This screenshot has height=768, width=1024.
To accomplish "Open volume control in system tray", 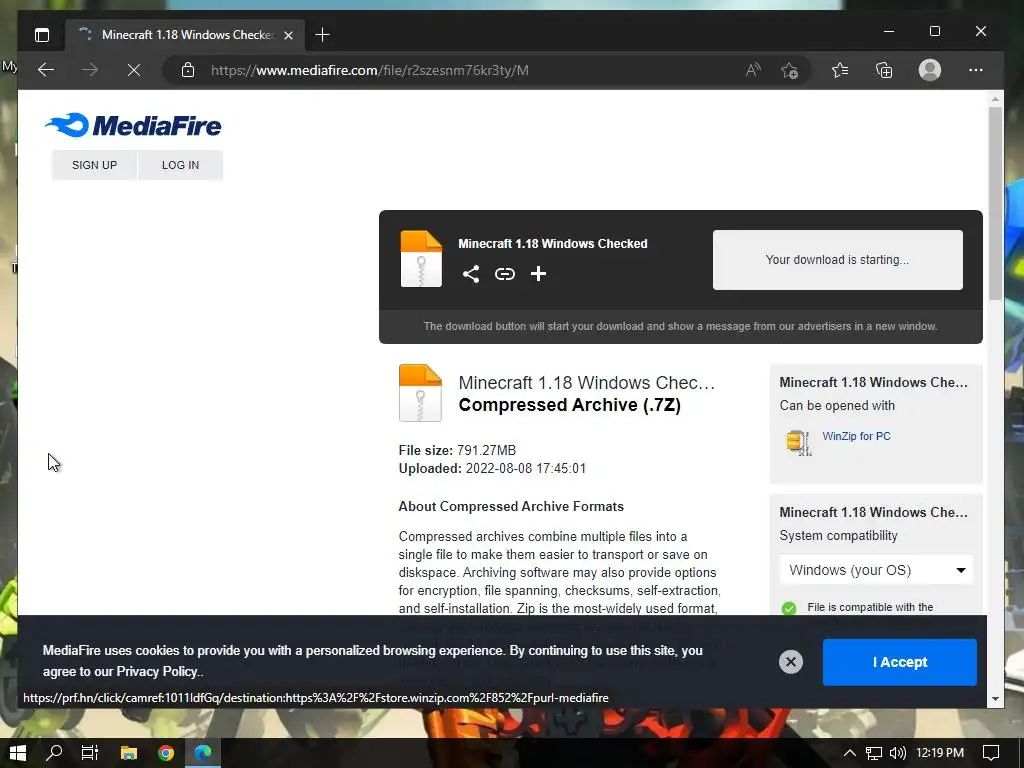I will [x=898, y=753].
